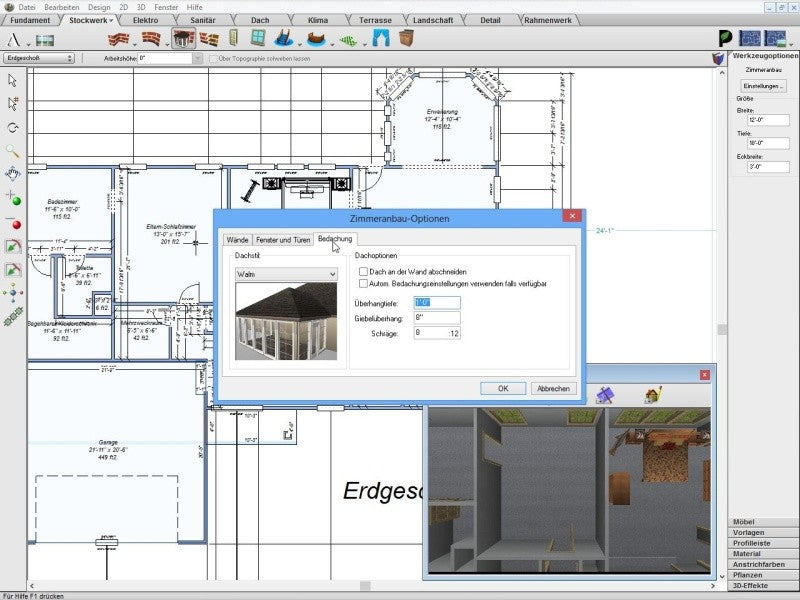Select the wall opening/break tool

pos(209,39)
